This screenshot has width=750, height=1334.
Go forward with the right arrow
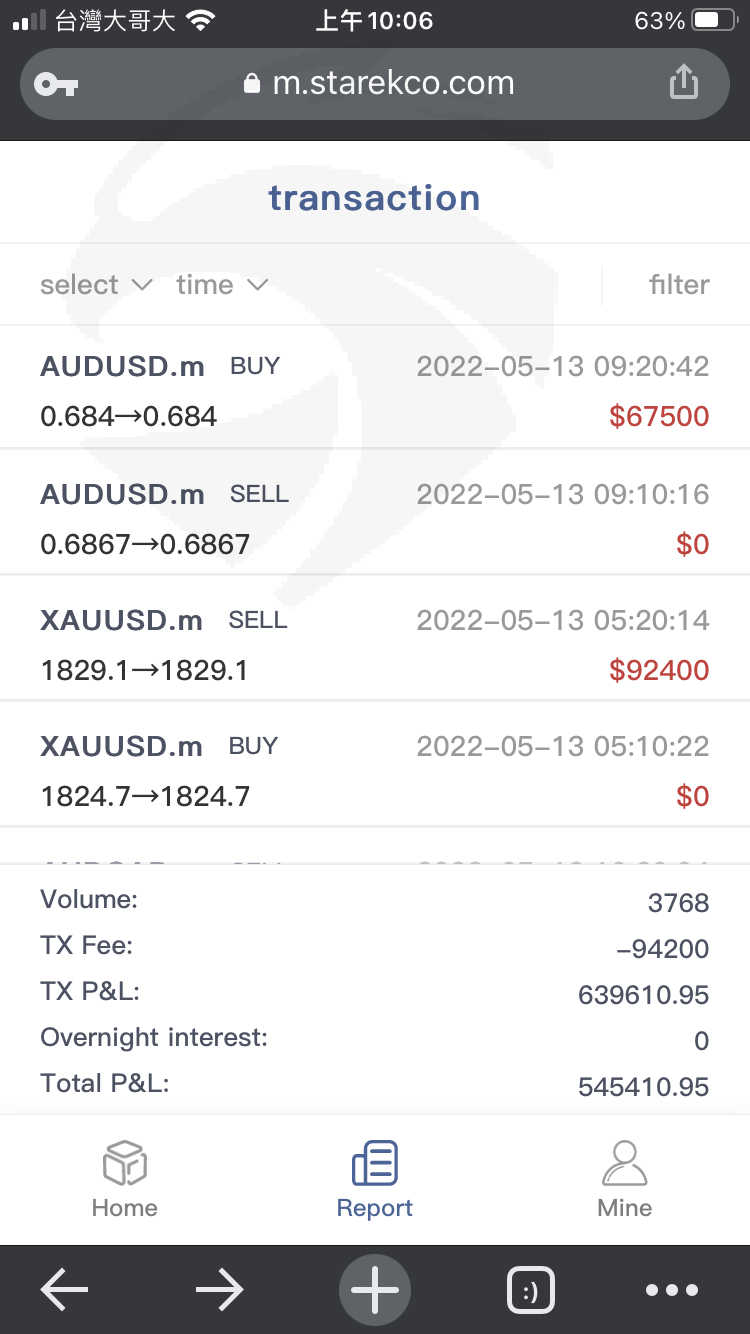(219, 1290)
